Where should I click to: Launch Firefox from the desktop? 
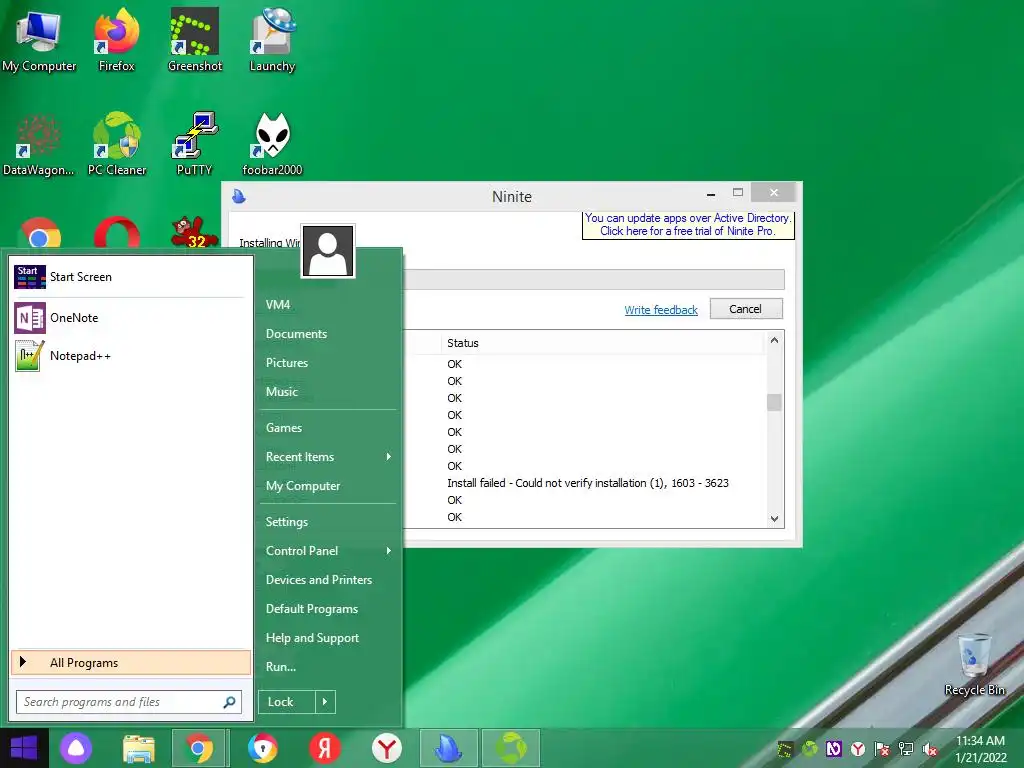(x=117, y=40)
